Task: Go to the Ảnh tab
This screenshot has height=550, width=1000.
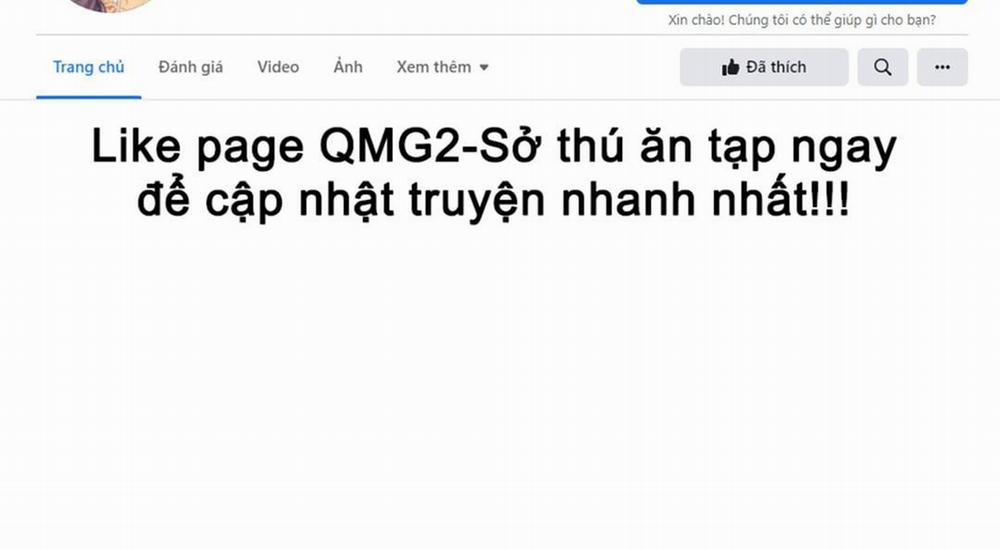Action: (x=348, y=67)
